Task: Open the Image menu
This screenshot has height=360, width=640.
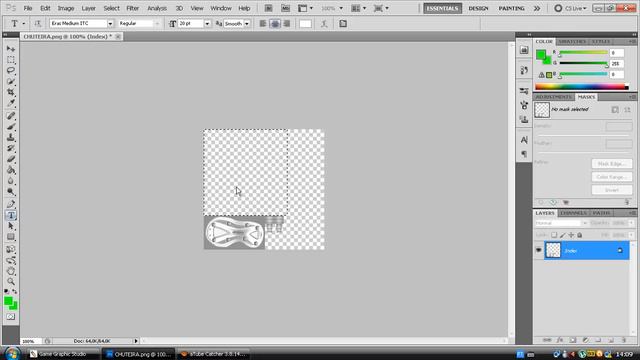Action: [66, 8]
